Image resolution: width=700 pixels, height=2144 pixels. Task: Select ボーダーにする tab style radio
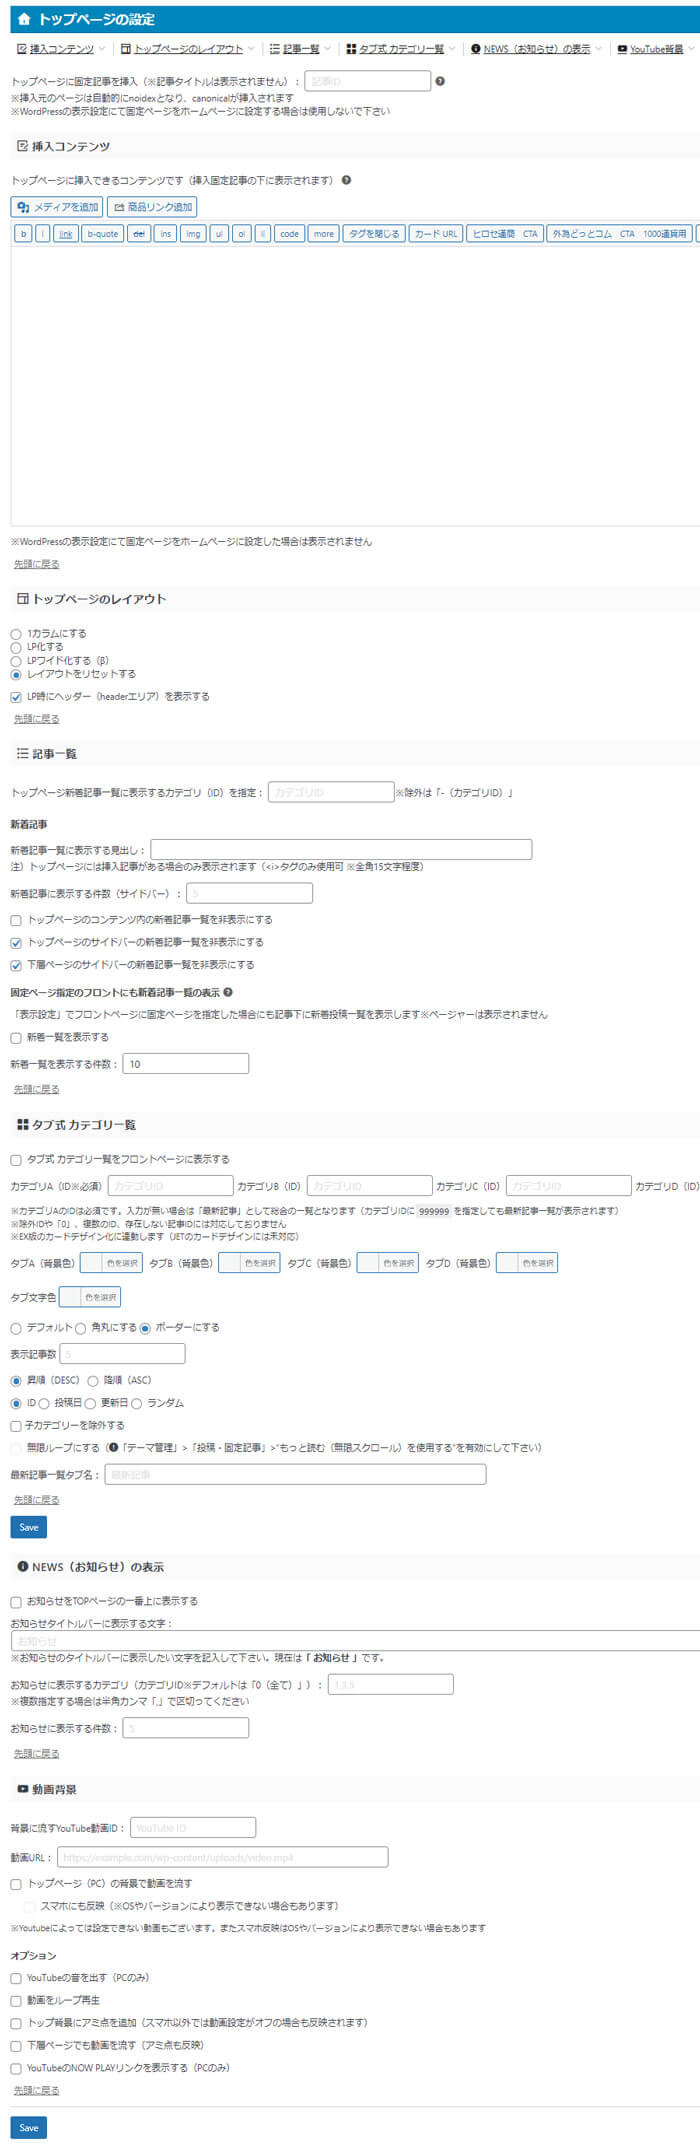pyautogui.click(x=145, y=1329)
